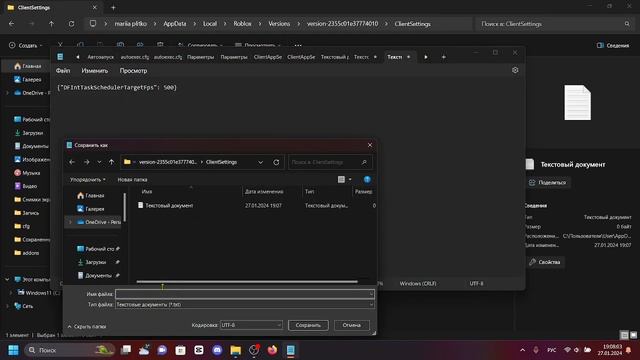Click the Explorer search ClientSettings field
This screenshot has height=360, width=640.
coord(554,24)
